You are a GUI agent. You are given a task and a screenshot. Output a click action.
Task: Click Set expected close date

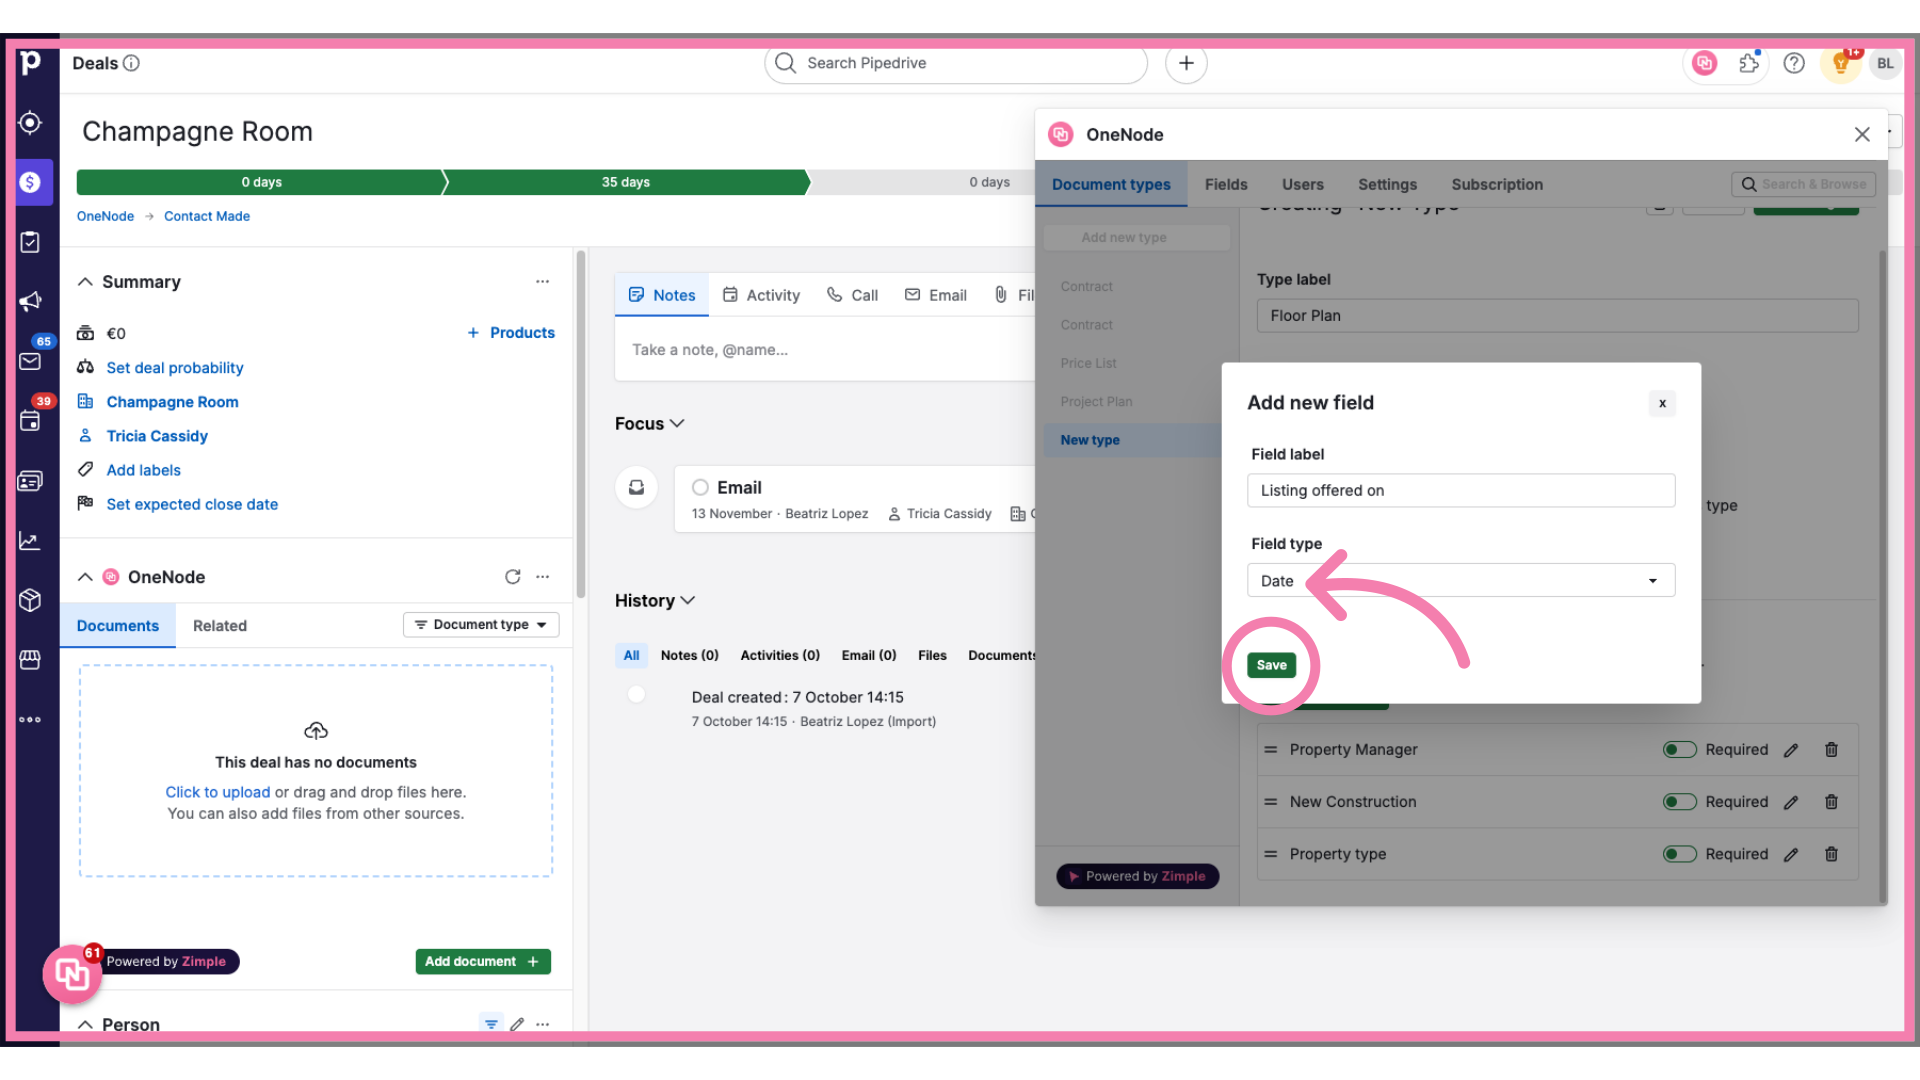192,504
